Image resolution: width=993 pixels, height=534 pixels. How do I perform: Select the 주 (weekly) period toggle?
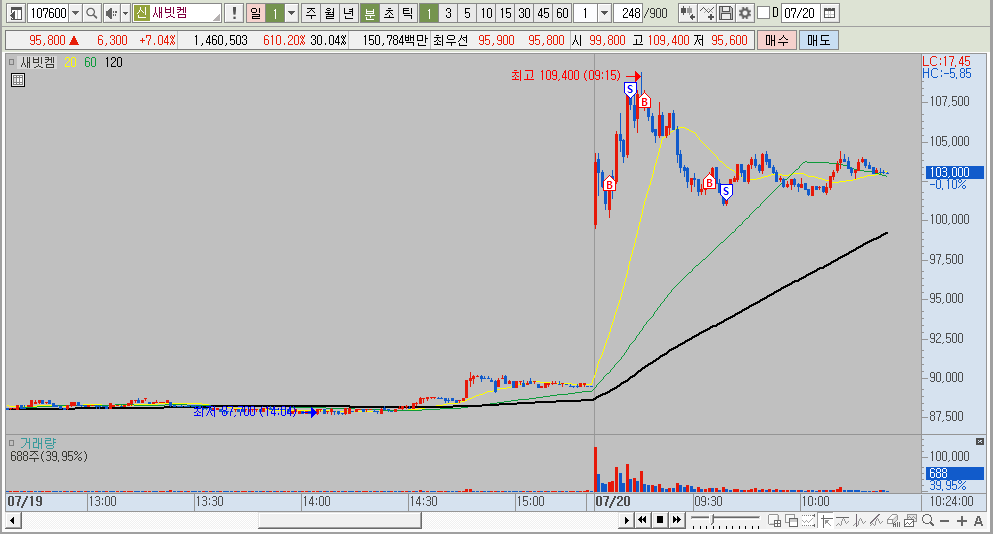311,13
